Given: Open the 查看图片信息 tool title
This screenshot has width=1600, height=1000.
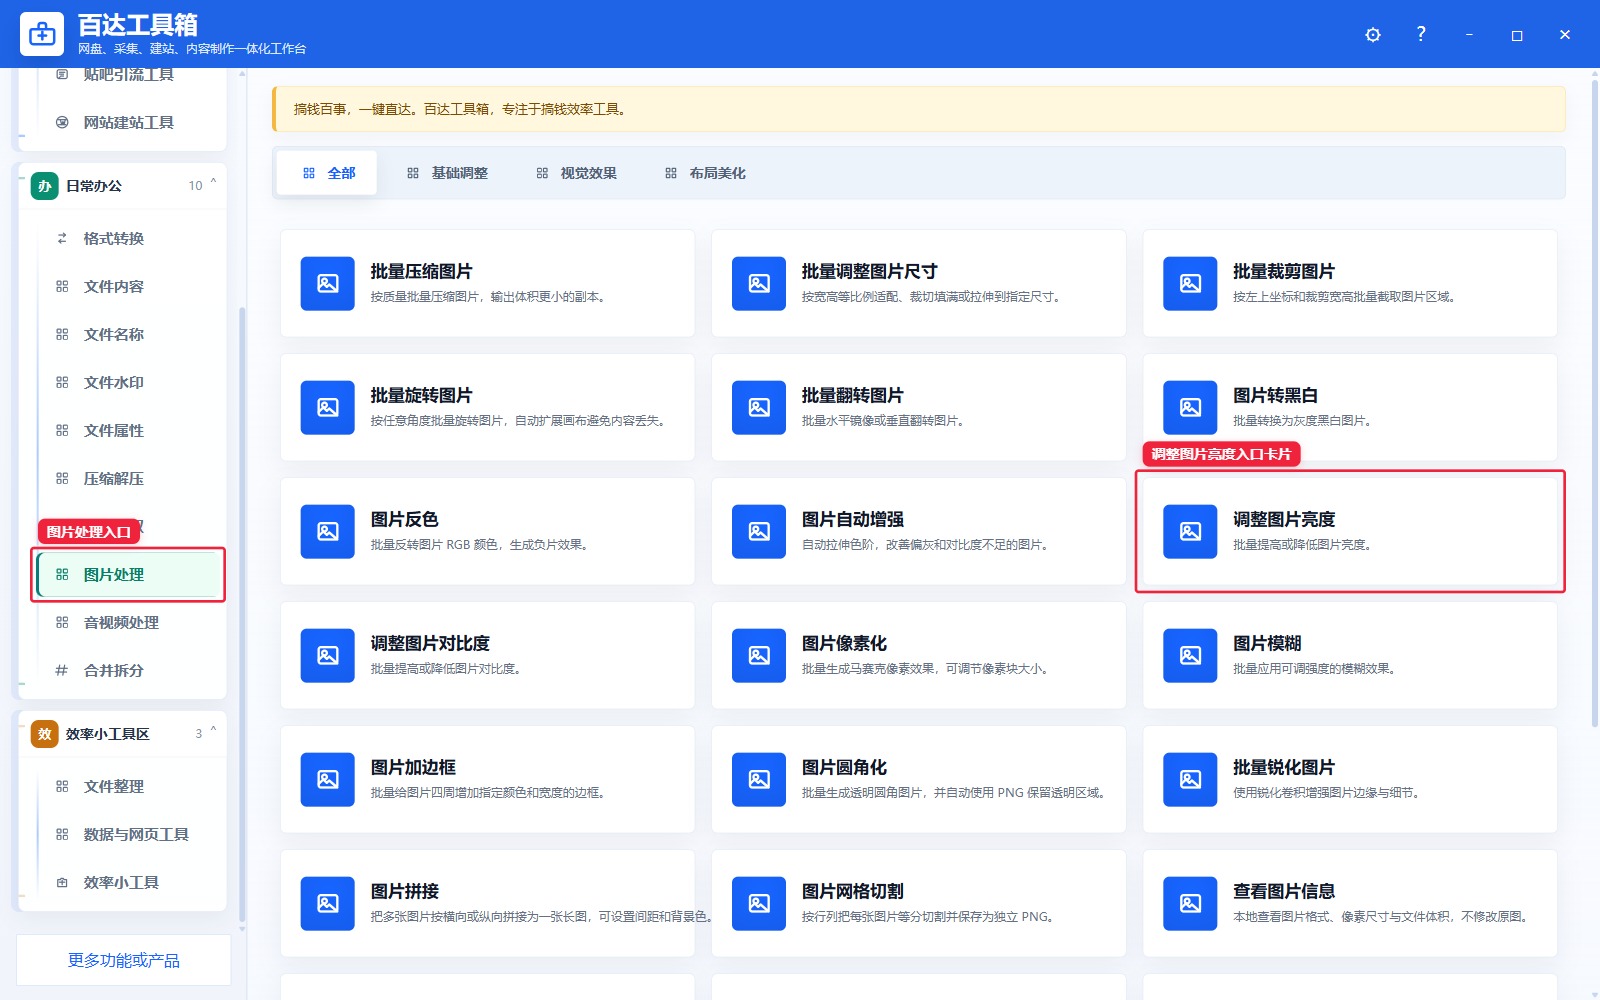Looking at the screenshot, I should (x=1284, y=892).
